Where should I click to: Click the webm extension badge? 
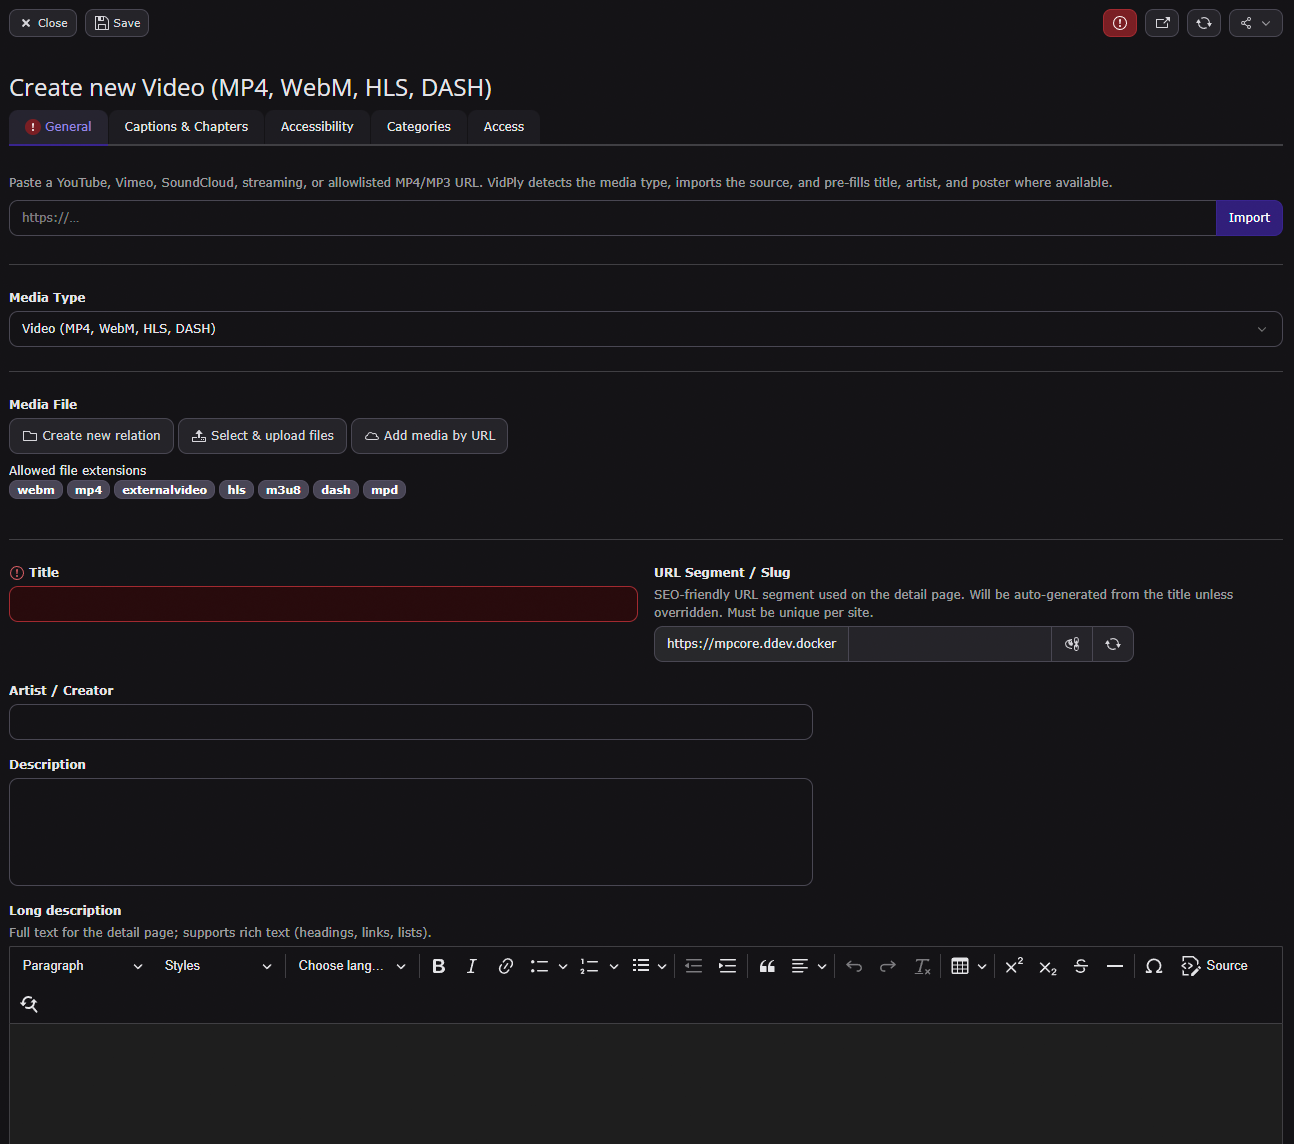point(36,490)
